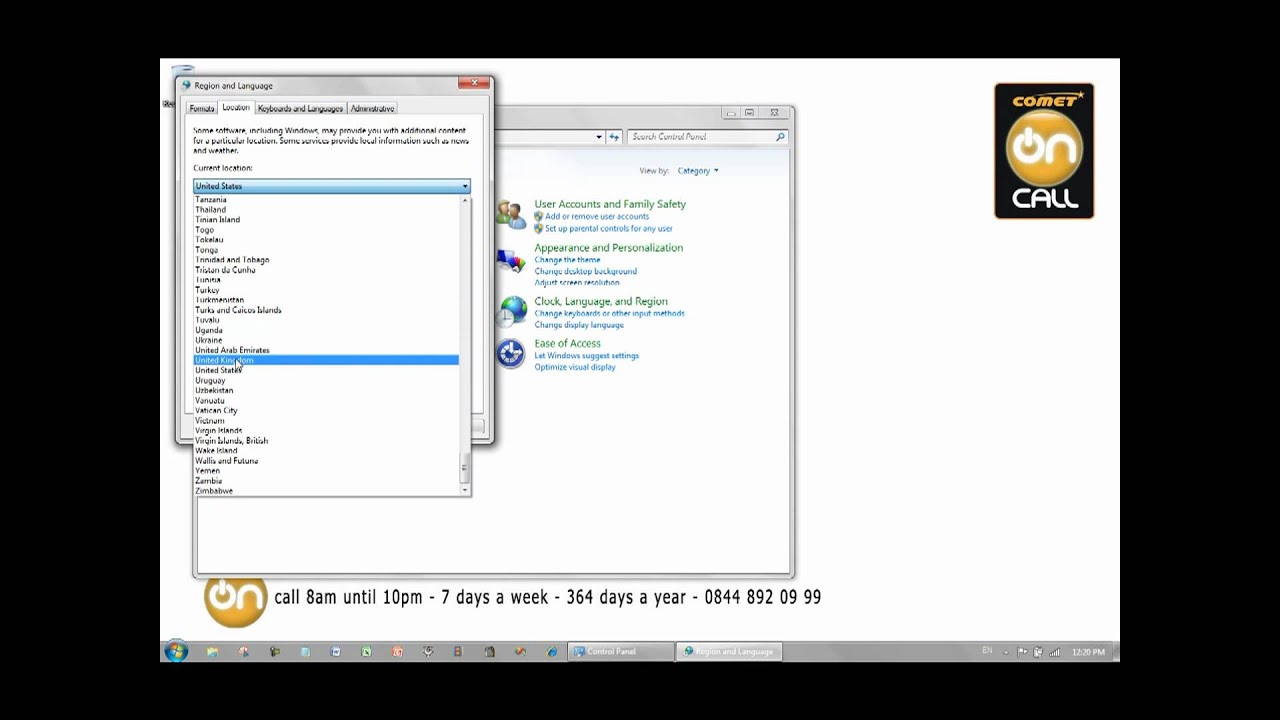This screenshot has height=720, width=1280.
Task: Switch to the Formats tab
Action: point(202,108)
